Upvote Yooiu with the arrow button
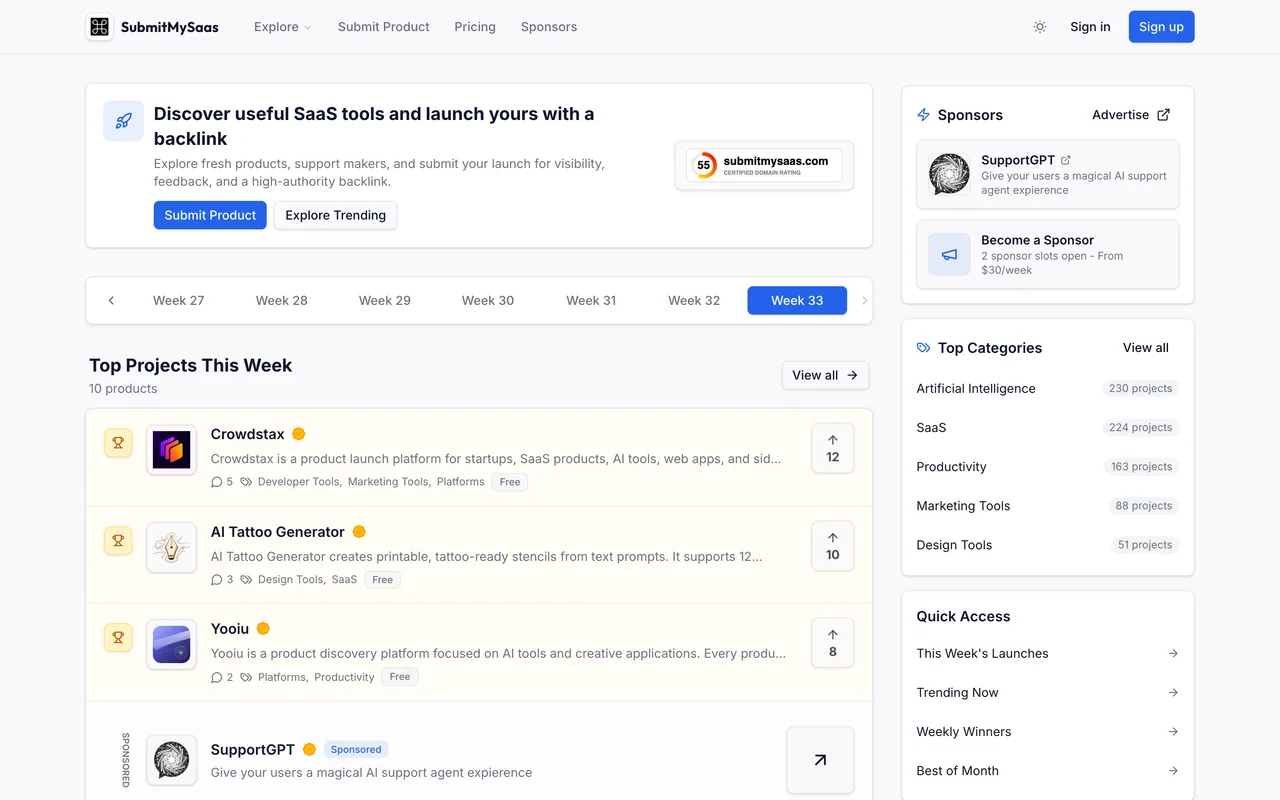The height and width of the screenshot is (800, 1280). pyautogui.click(x=833, y=643)
